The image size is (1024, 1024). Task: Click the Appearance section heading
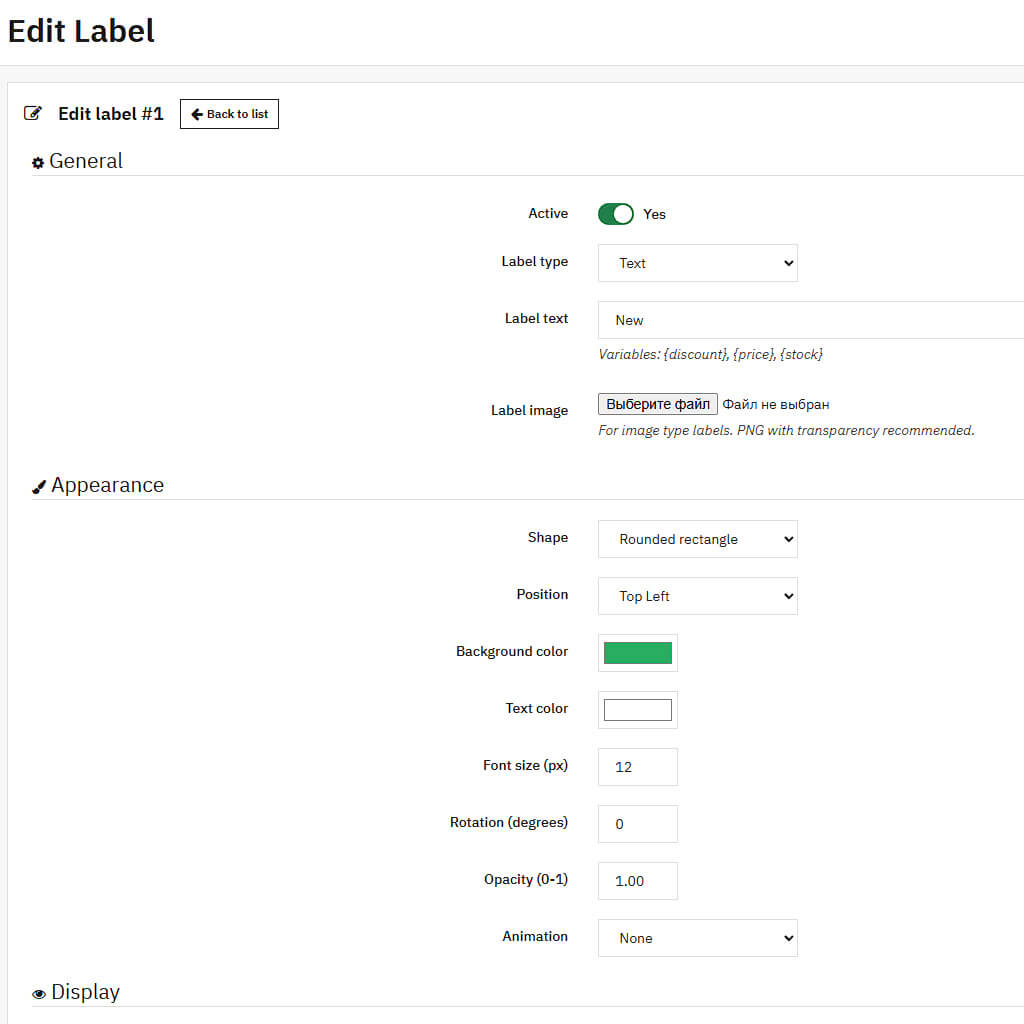click(x=107, y=485)
